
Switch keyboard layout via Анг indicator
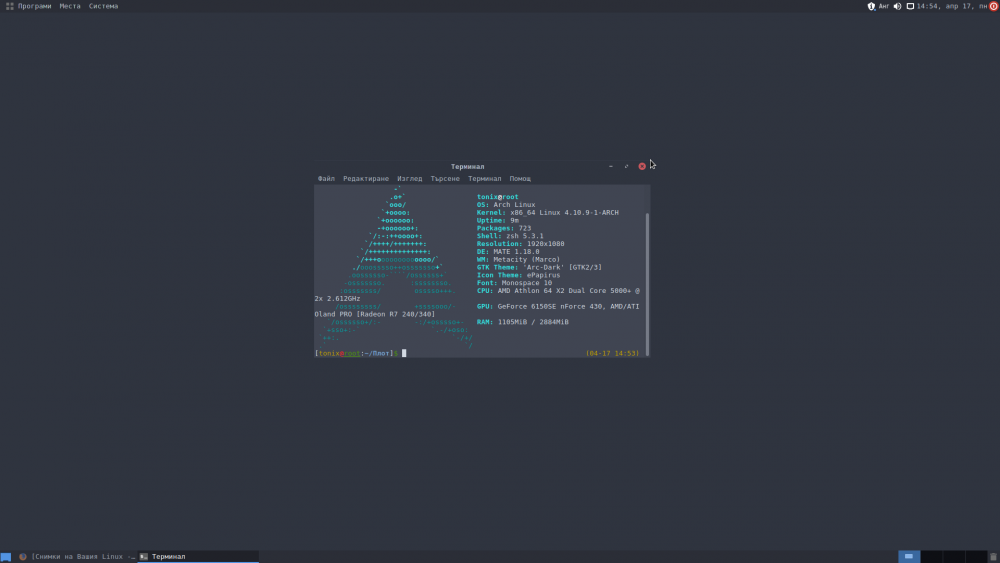click(884, 6)
